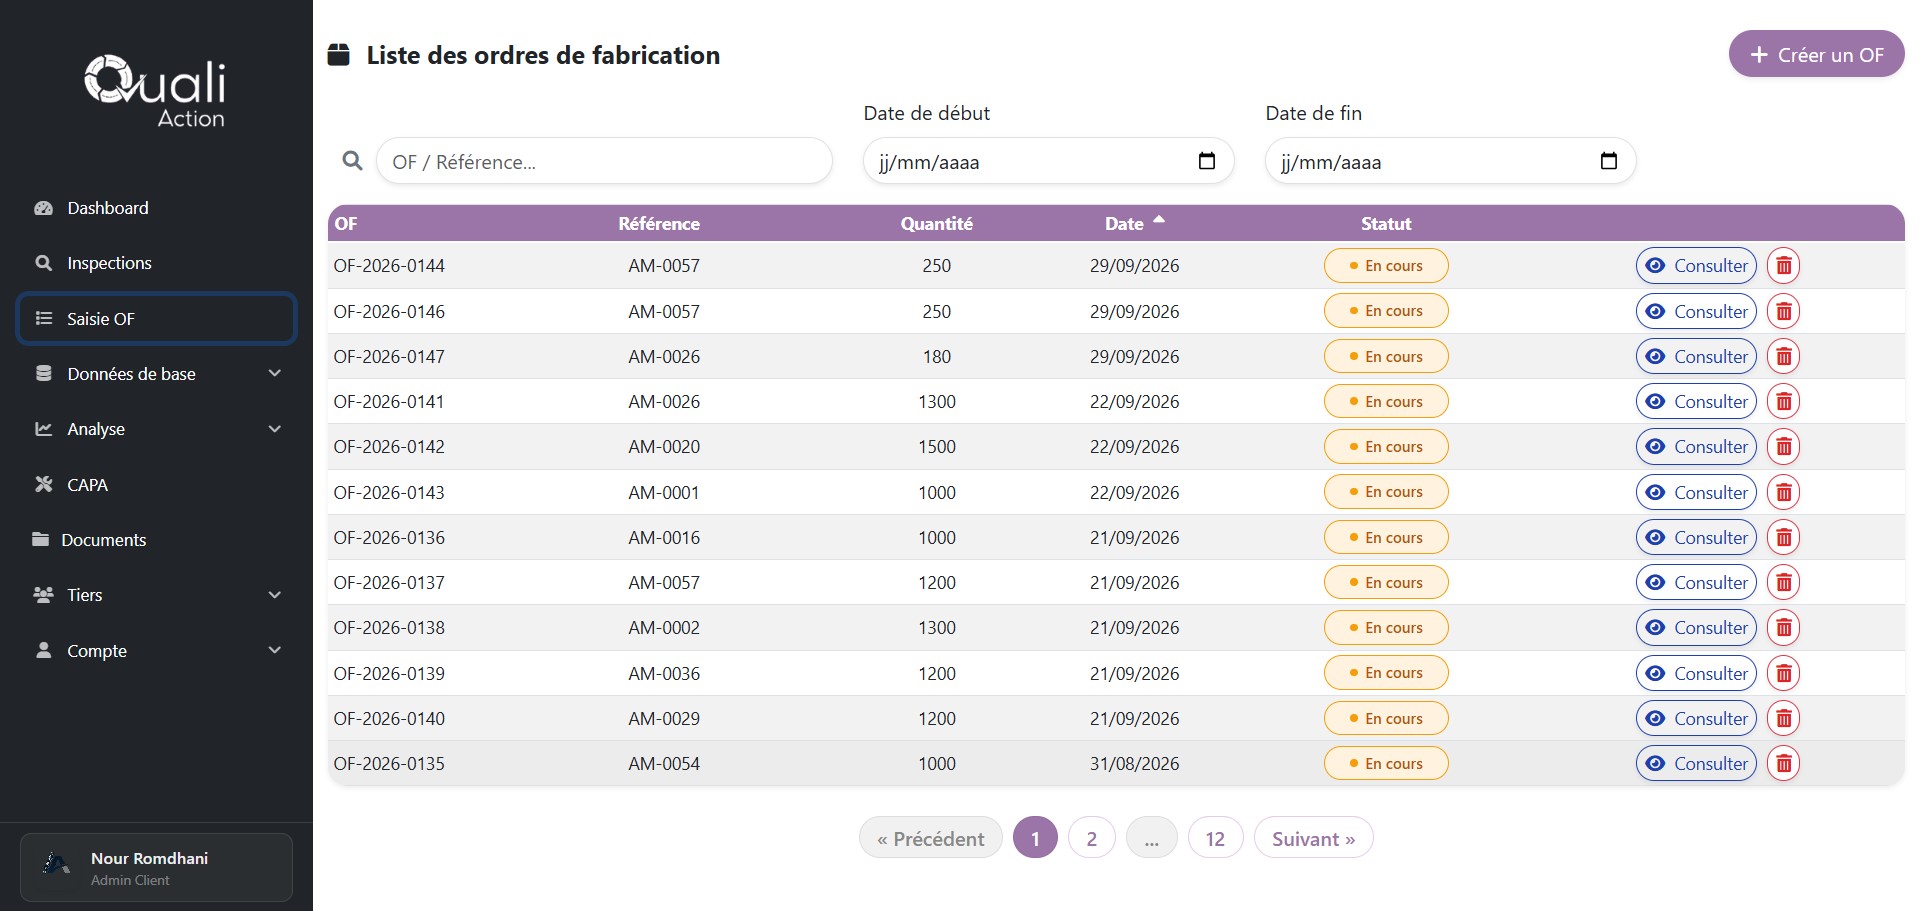Click the Statut column header
The height and width of the screenshot is (911, 1920).
point(1386,224)
